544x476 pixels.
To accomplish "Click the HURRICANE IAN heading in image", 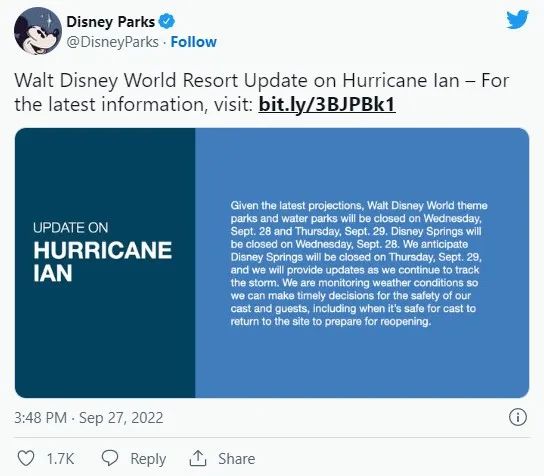I will (x=103, y=262).
